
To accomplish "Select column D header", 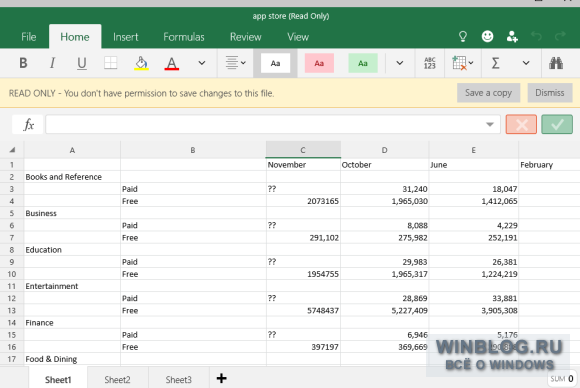I will click(x=385, y=150).
